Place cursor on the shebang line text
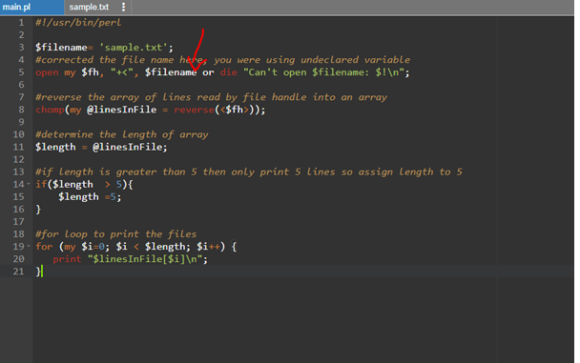 tap(78, 23)
